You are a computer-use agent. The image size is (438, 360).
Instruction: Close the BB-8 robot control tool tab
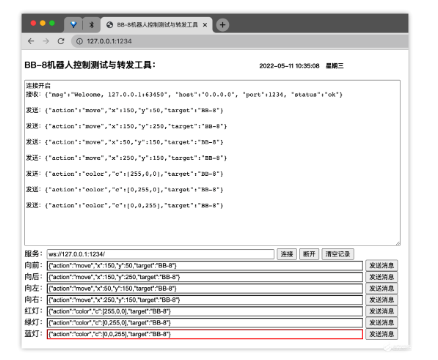pos(205,25)
